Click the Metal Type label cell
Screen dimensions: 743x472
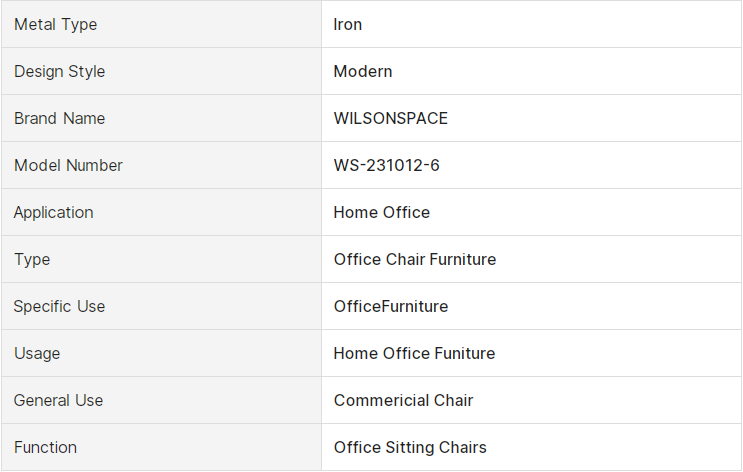(x=161, y=24)
